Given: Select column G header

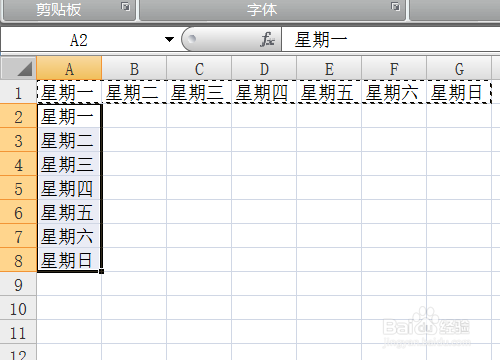Looking at the screenshot, I should click(459, 68).
